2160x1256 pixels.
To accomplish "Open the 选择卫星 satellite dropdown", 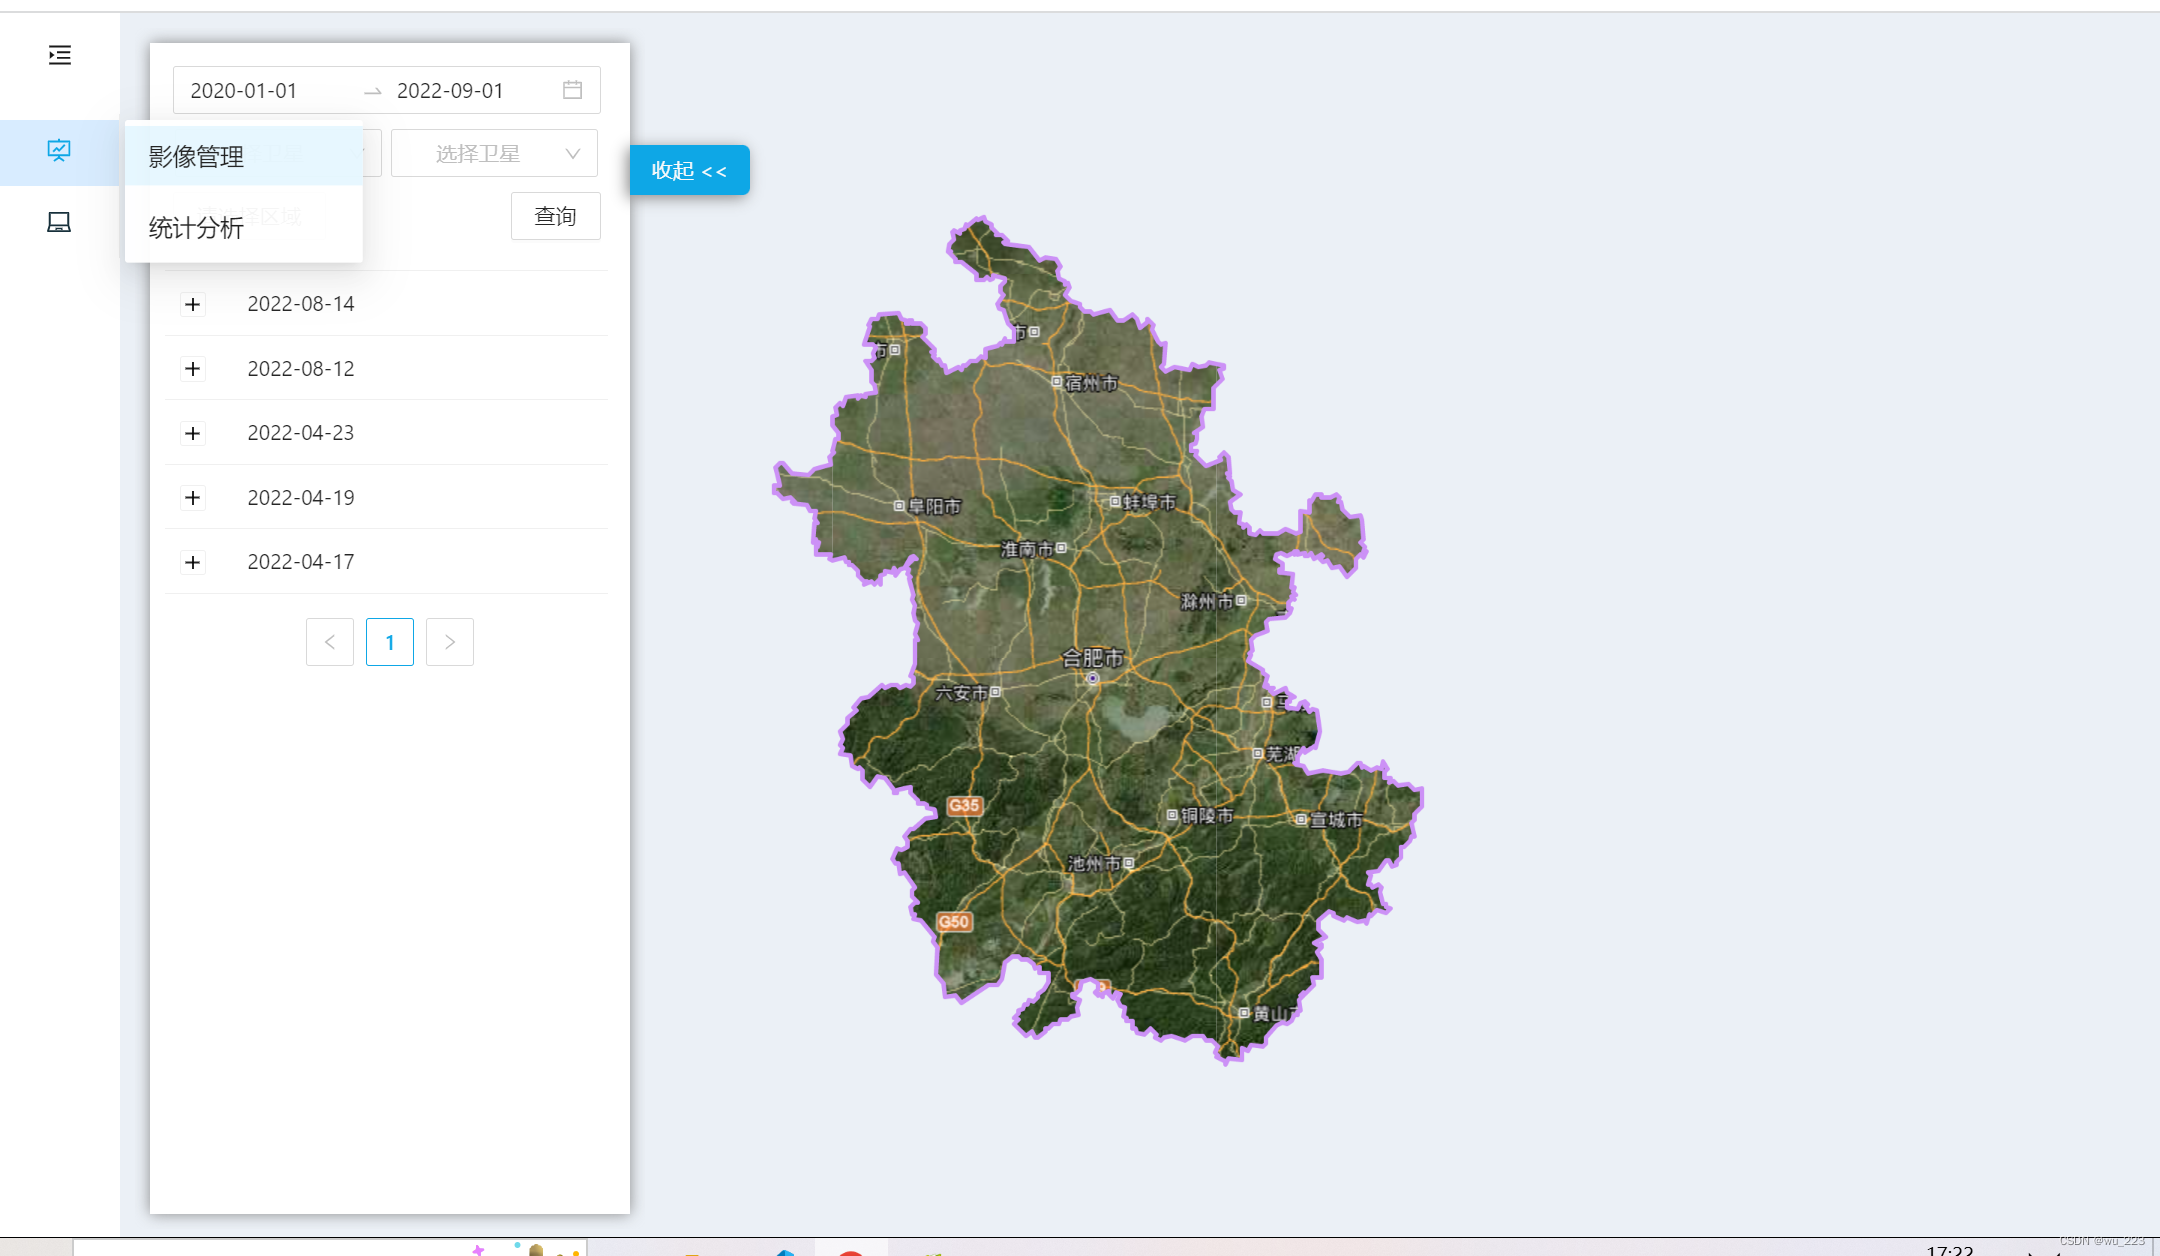I will pos(494,152).
